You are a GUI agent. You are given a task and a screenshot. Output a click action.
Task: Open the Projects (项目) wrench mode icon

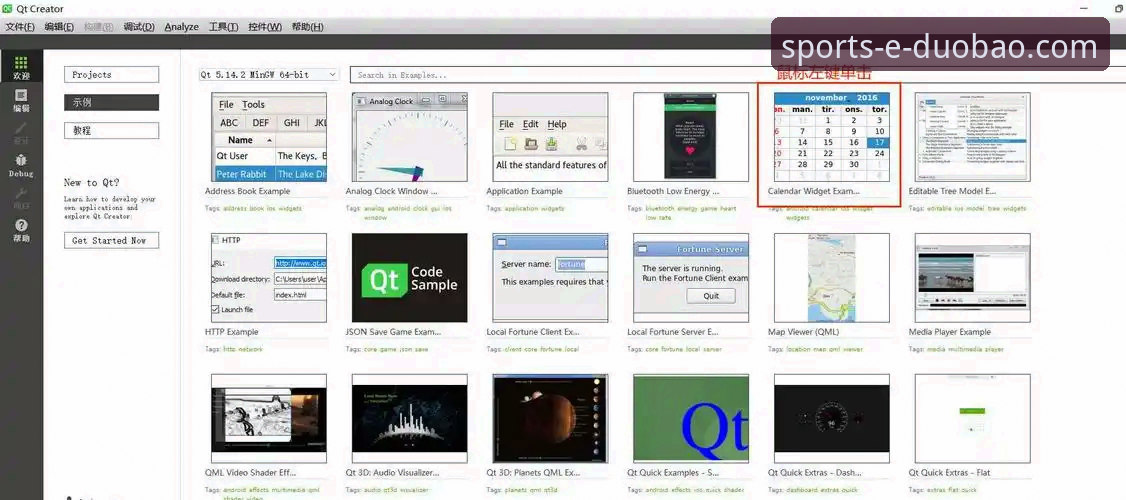pyautogui.click(x=22, y=198)
